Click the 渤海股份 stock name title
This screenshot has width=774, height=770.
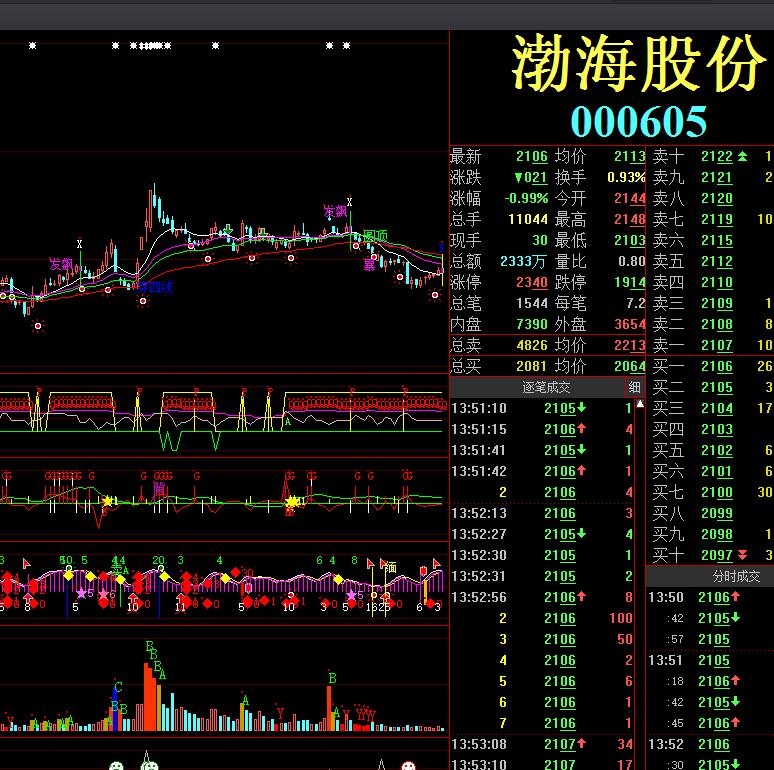tap(638, 63)
